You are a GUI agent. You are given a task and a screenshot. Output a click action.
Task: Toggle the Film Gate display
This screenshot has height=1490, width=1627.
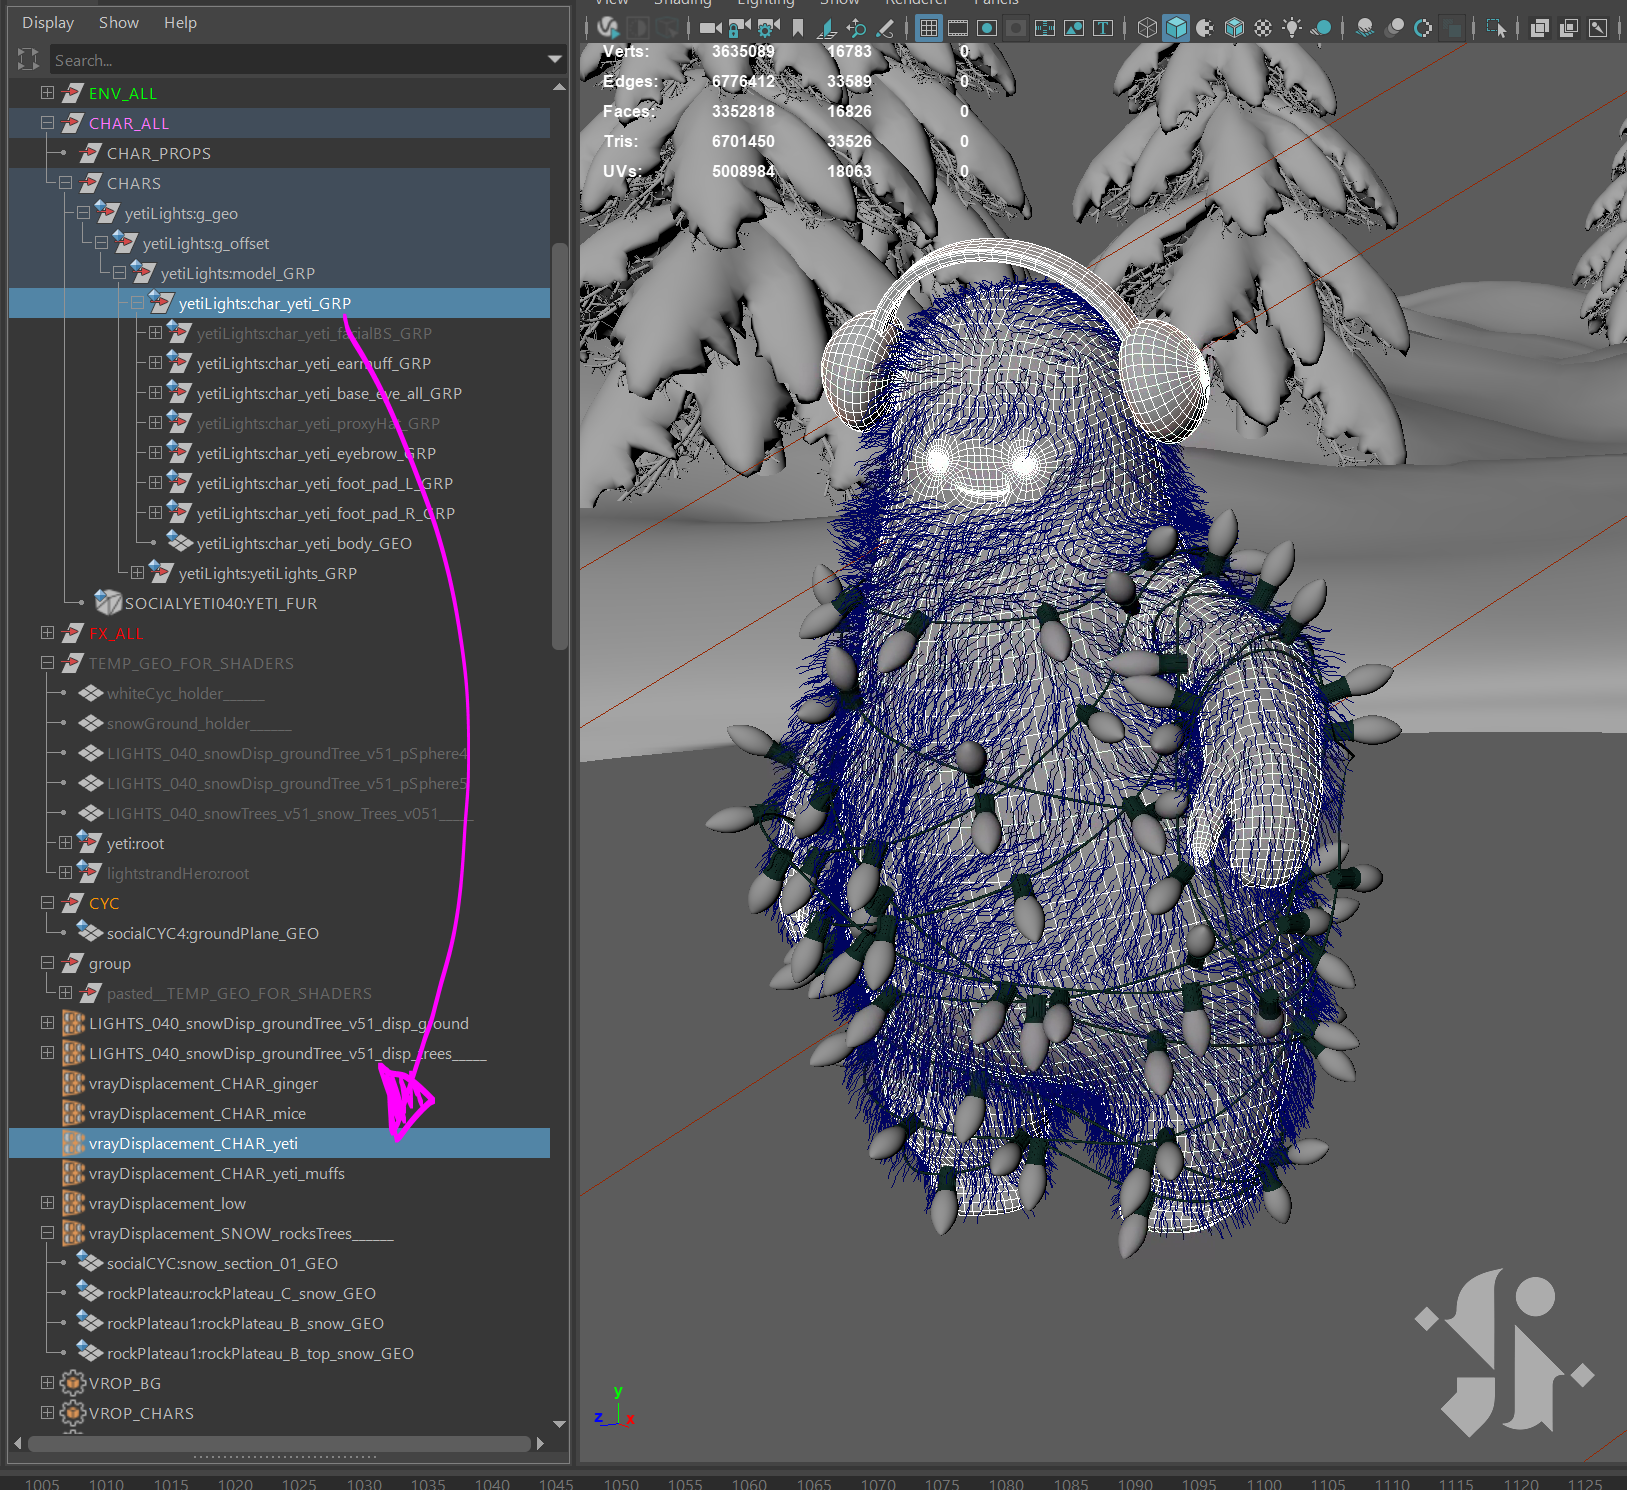tap(958, 28)
